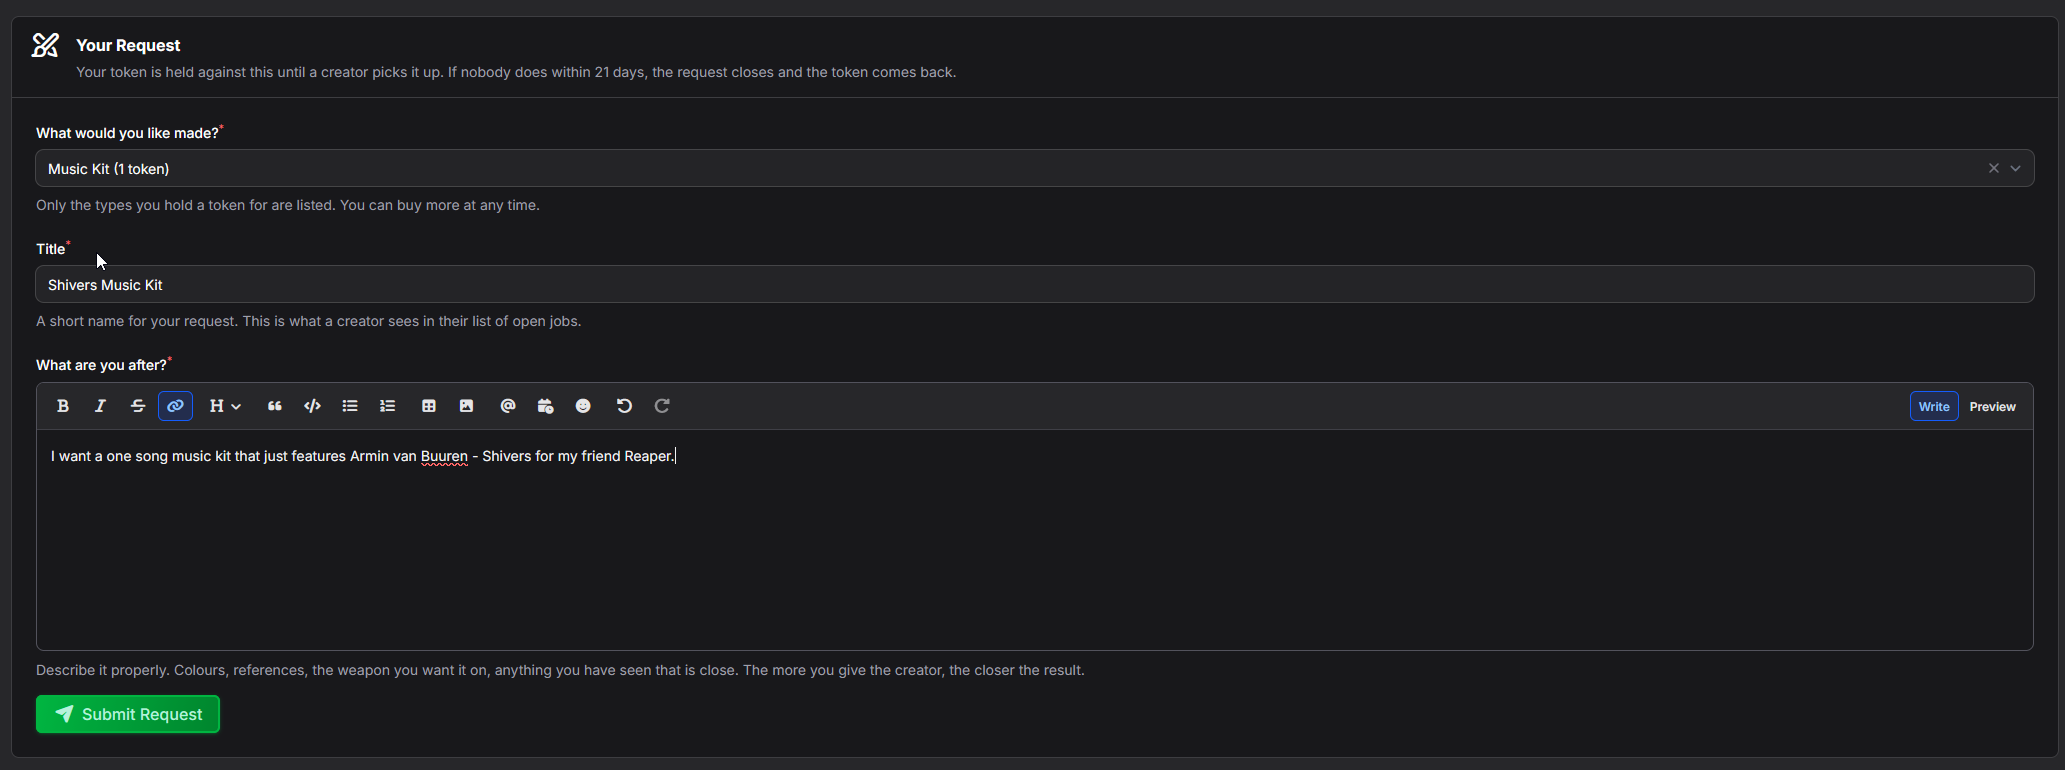Screen dimensions: 2065x770
Task: Insert a date with the calendar icon
Action: [x=545, y=406]
